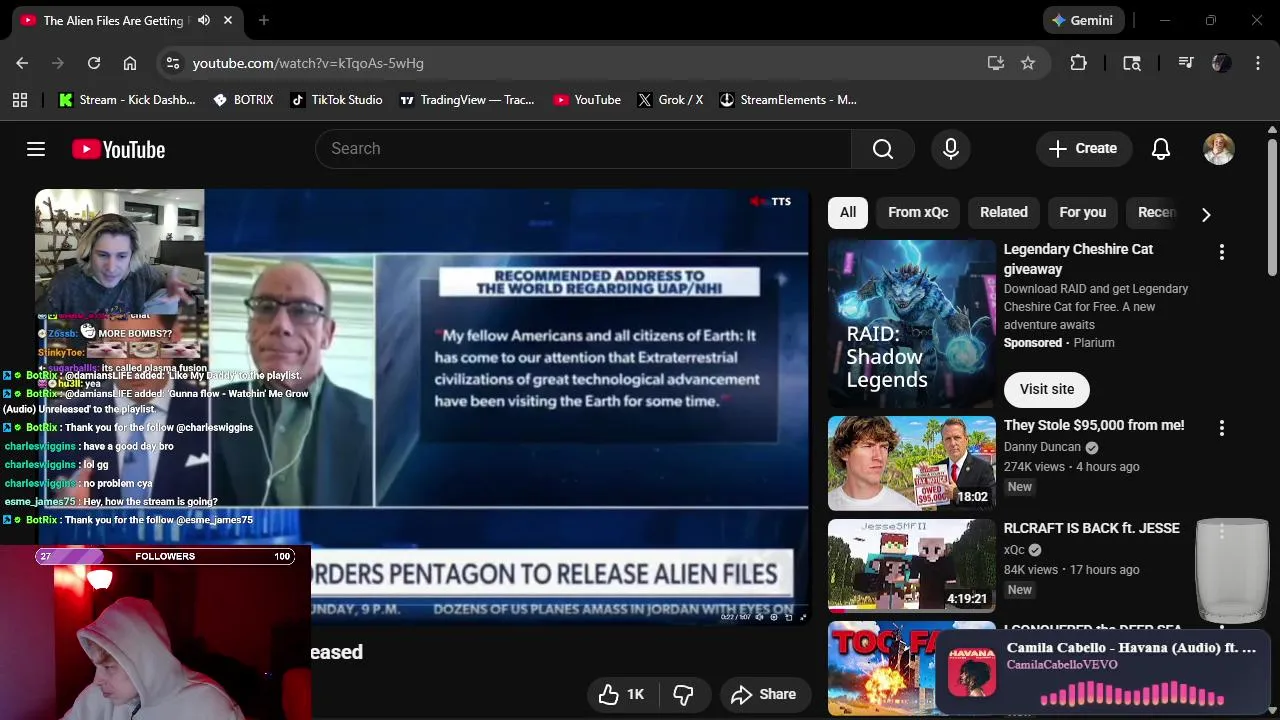Go back to the previous page
Viewport: 1280px width, 720px height.
22,63
